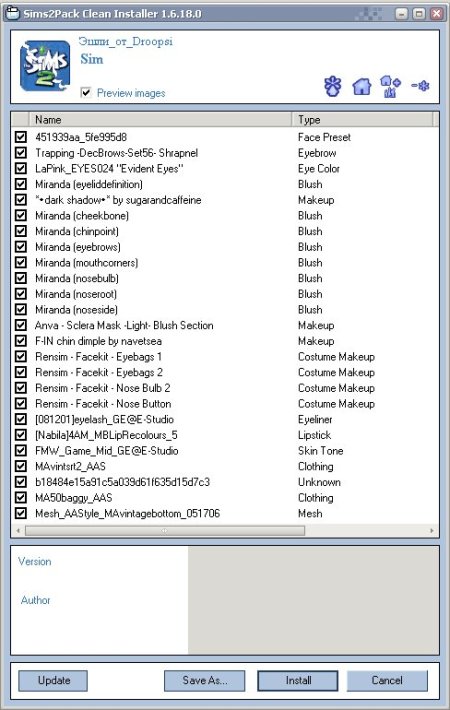Click the horizontal scrollbar thumb
Screen dimensions: 450x710
coord(165,530)
